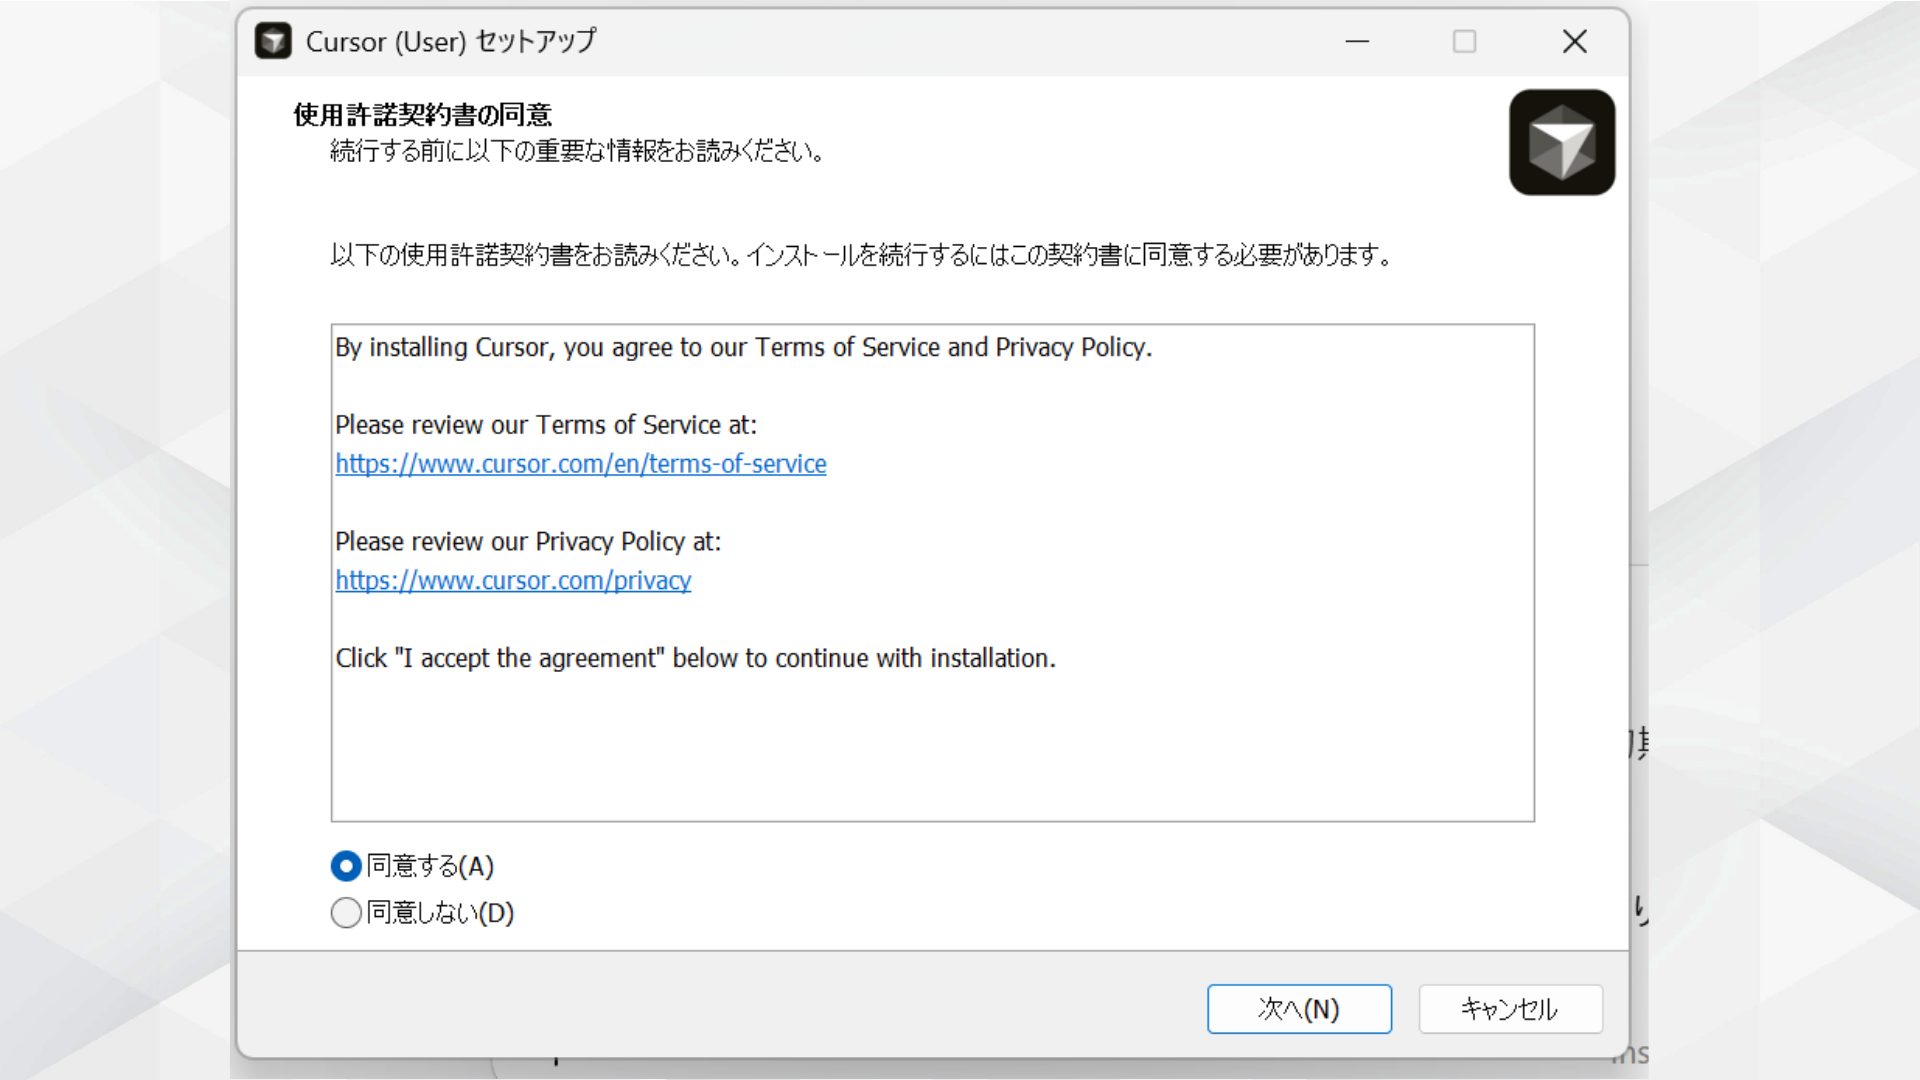Click the キャンセル button
Viewport: 1920px width, 1080px height.
pos(1510,1009)
